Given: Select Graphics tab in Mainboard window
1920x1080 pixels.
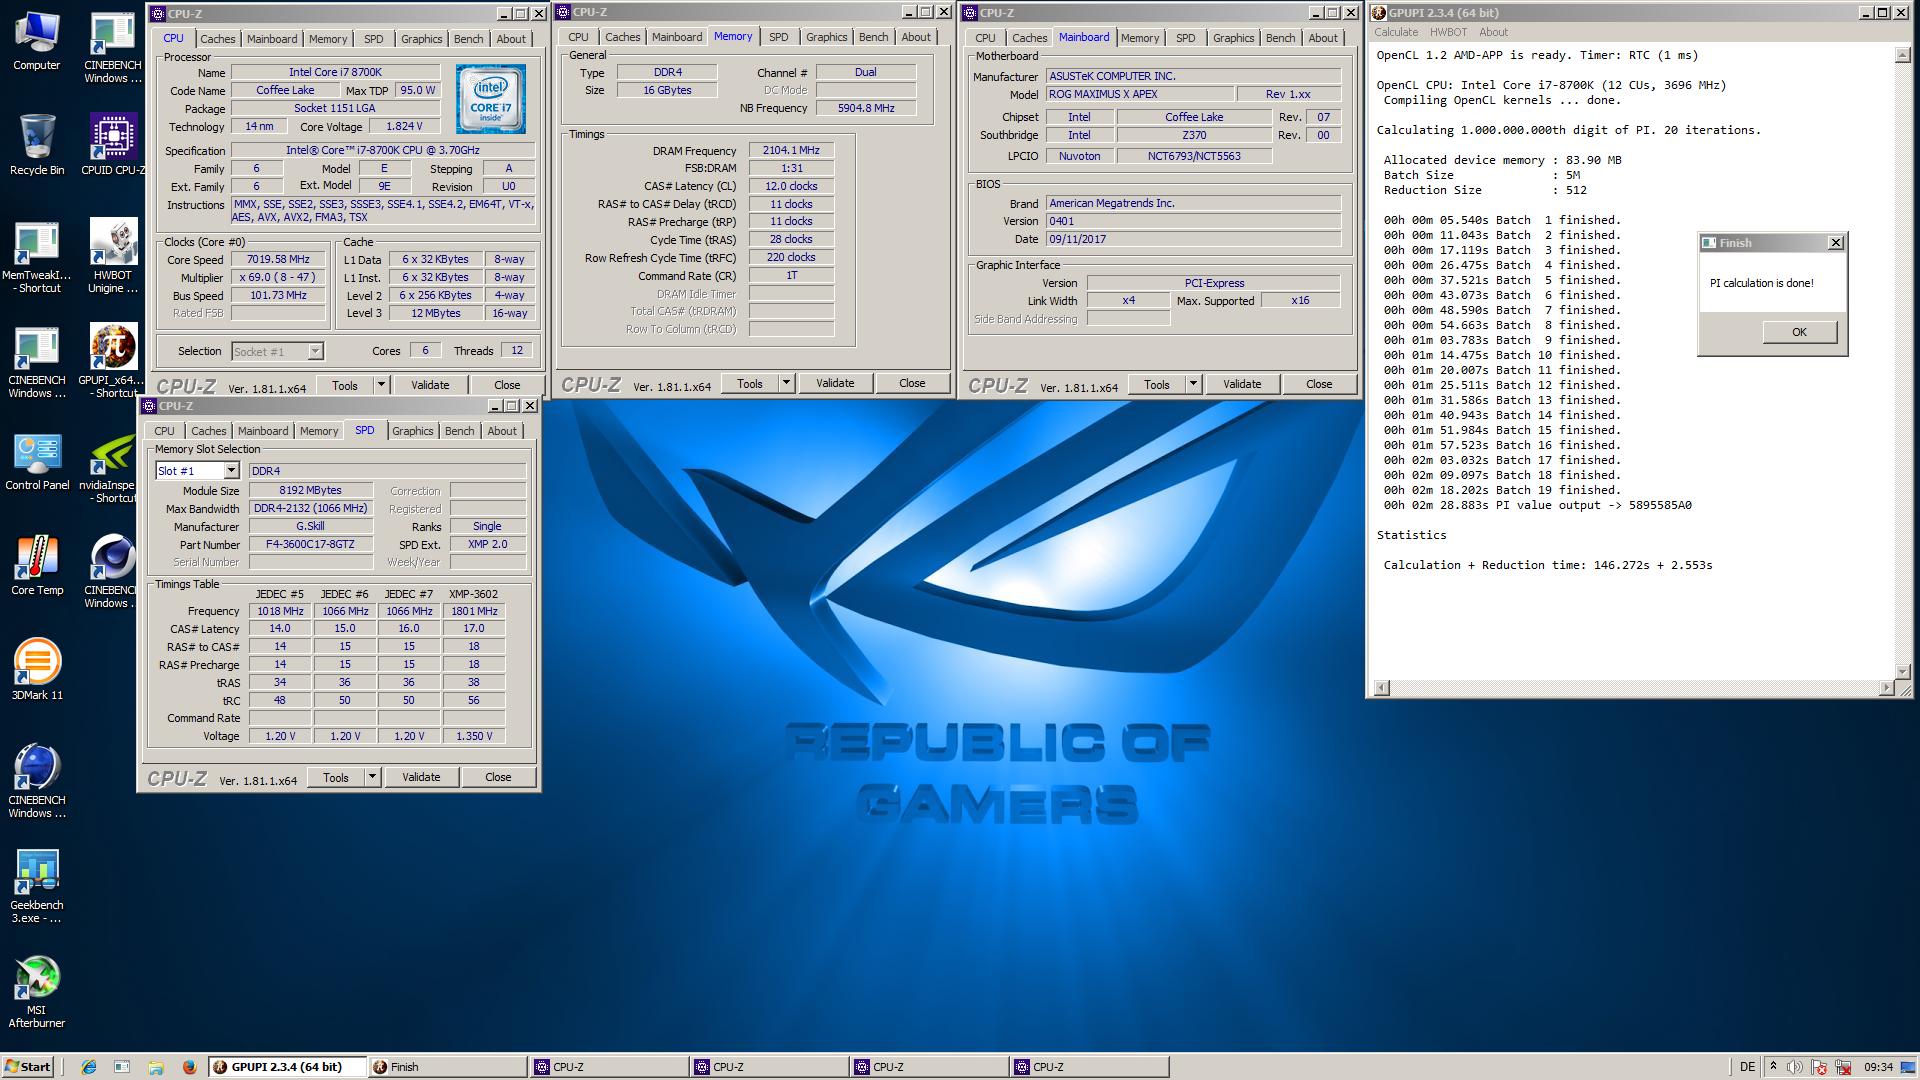Looking at the screenshot, I should [x=1233, y=38].
